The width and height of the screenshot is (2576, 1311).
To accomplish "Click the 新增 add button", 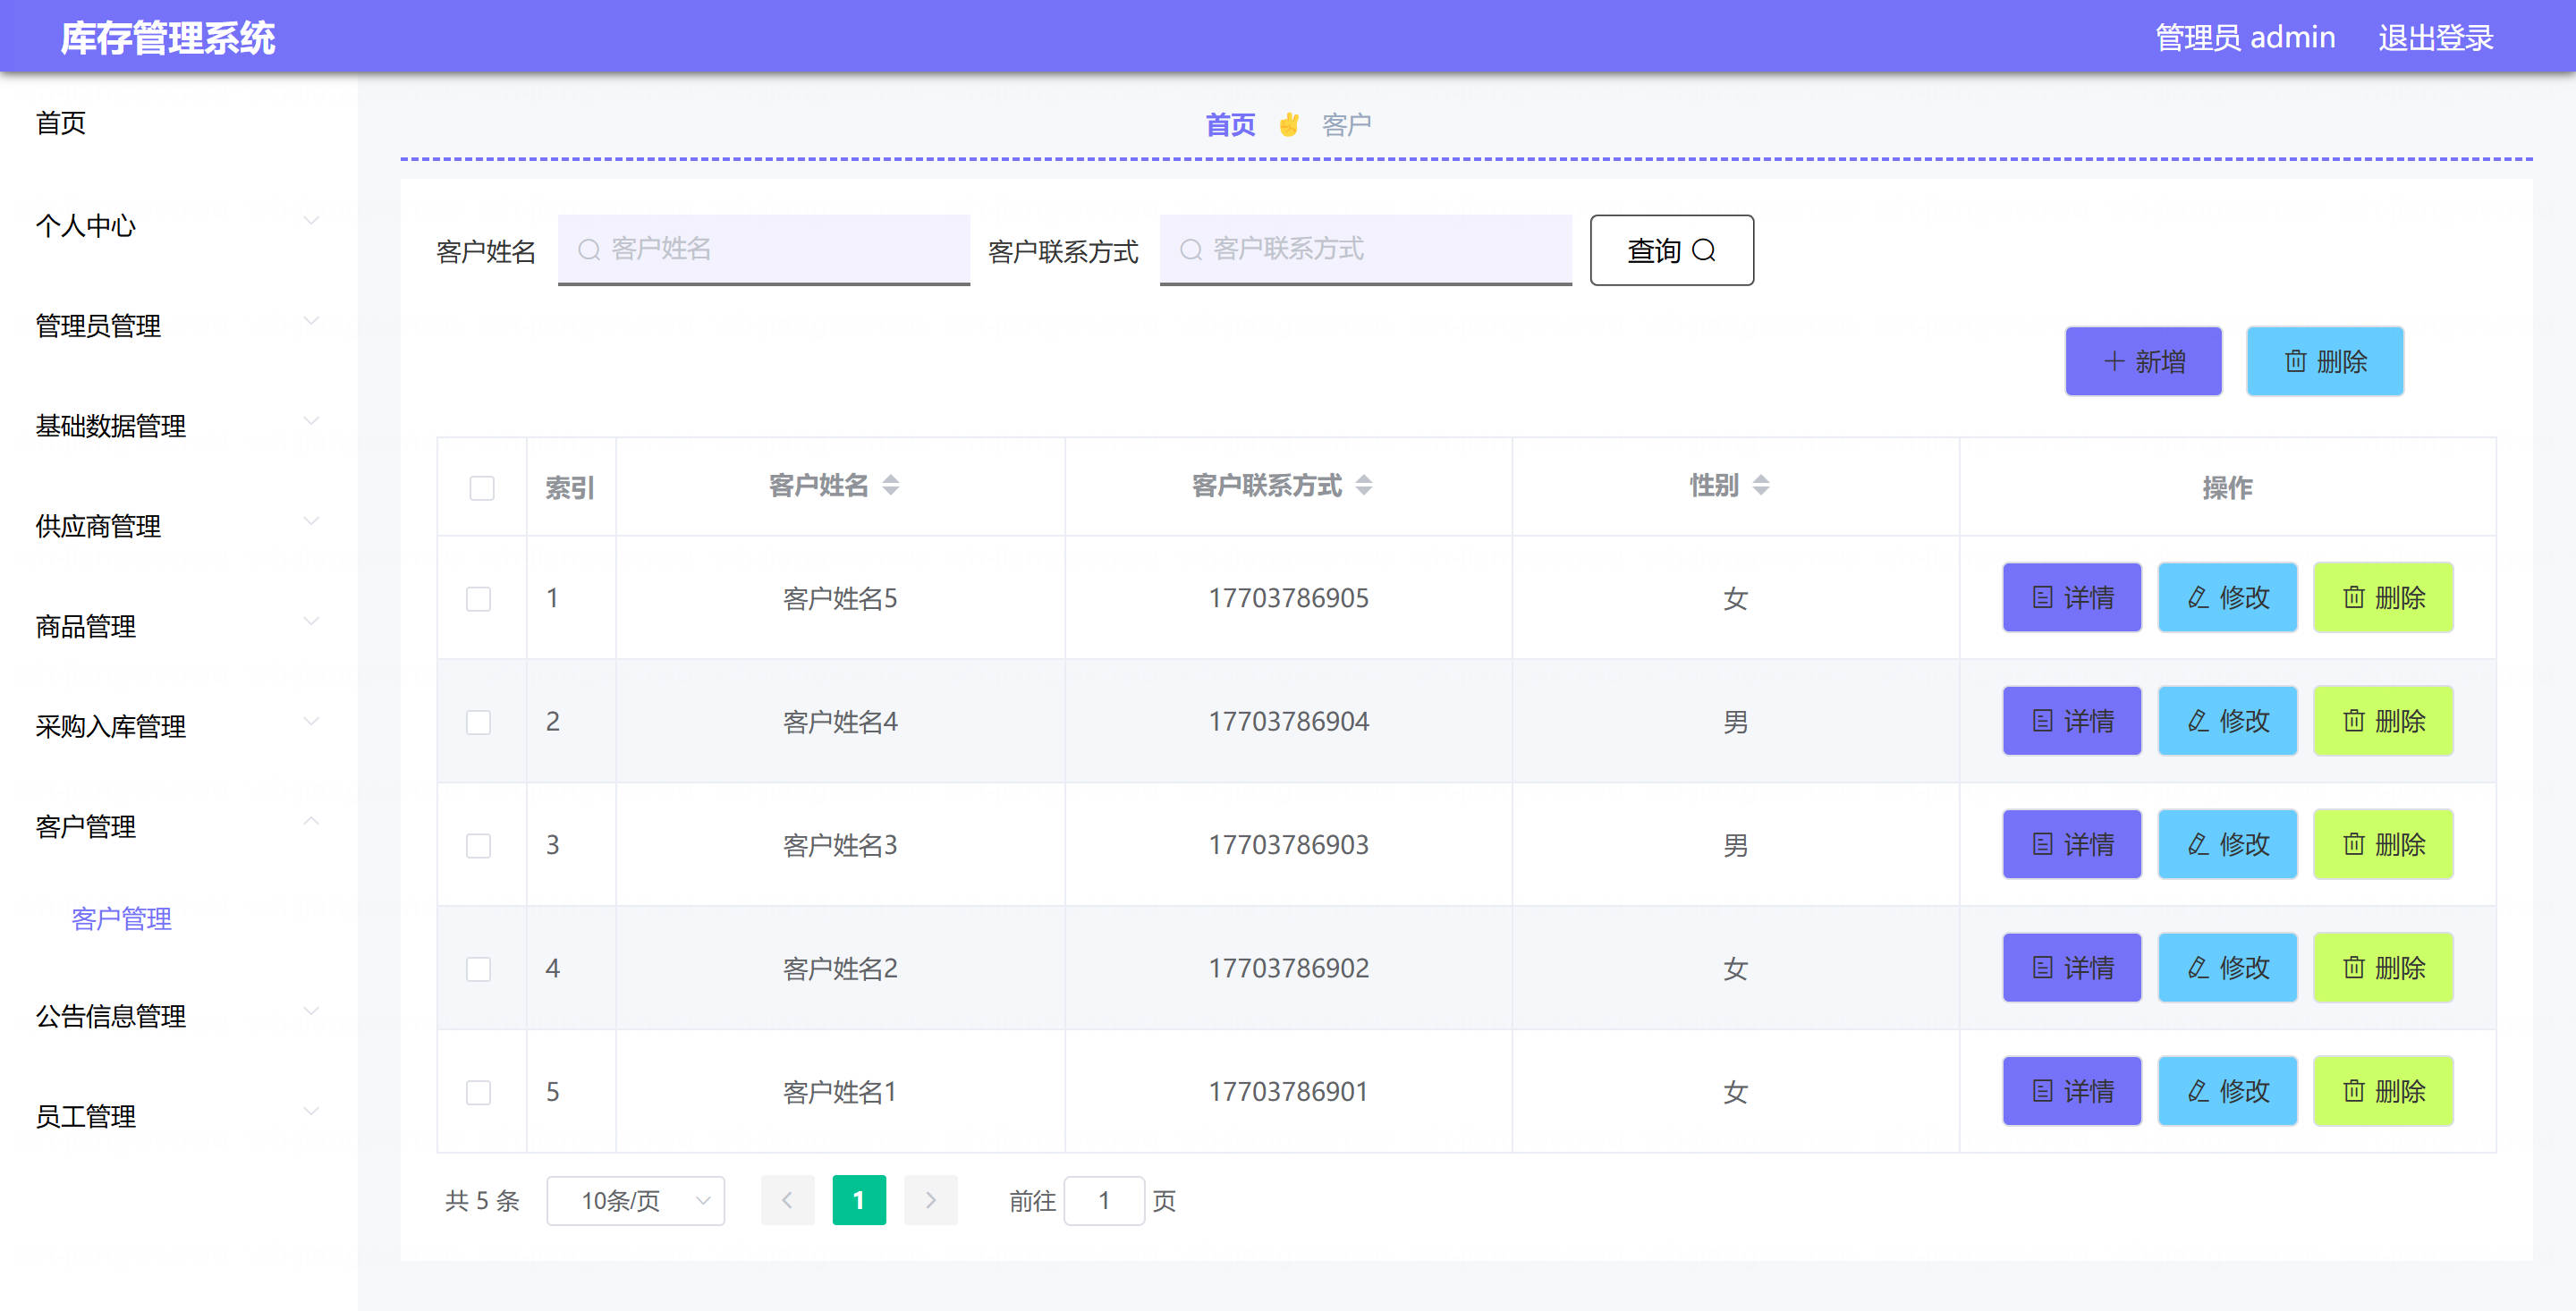I will pos(2143,361).
